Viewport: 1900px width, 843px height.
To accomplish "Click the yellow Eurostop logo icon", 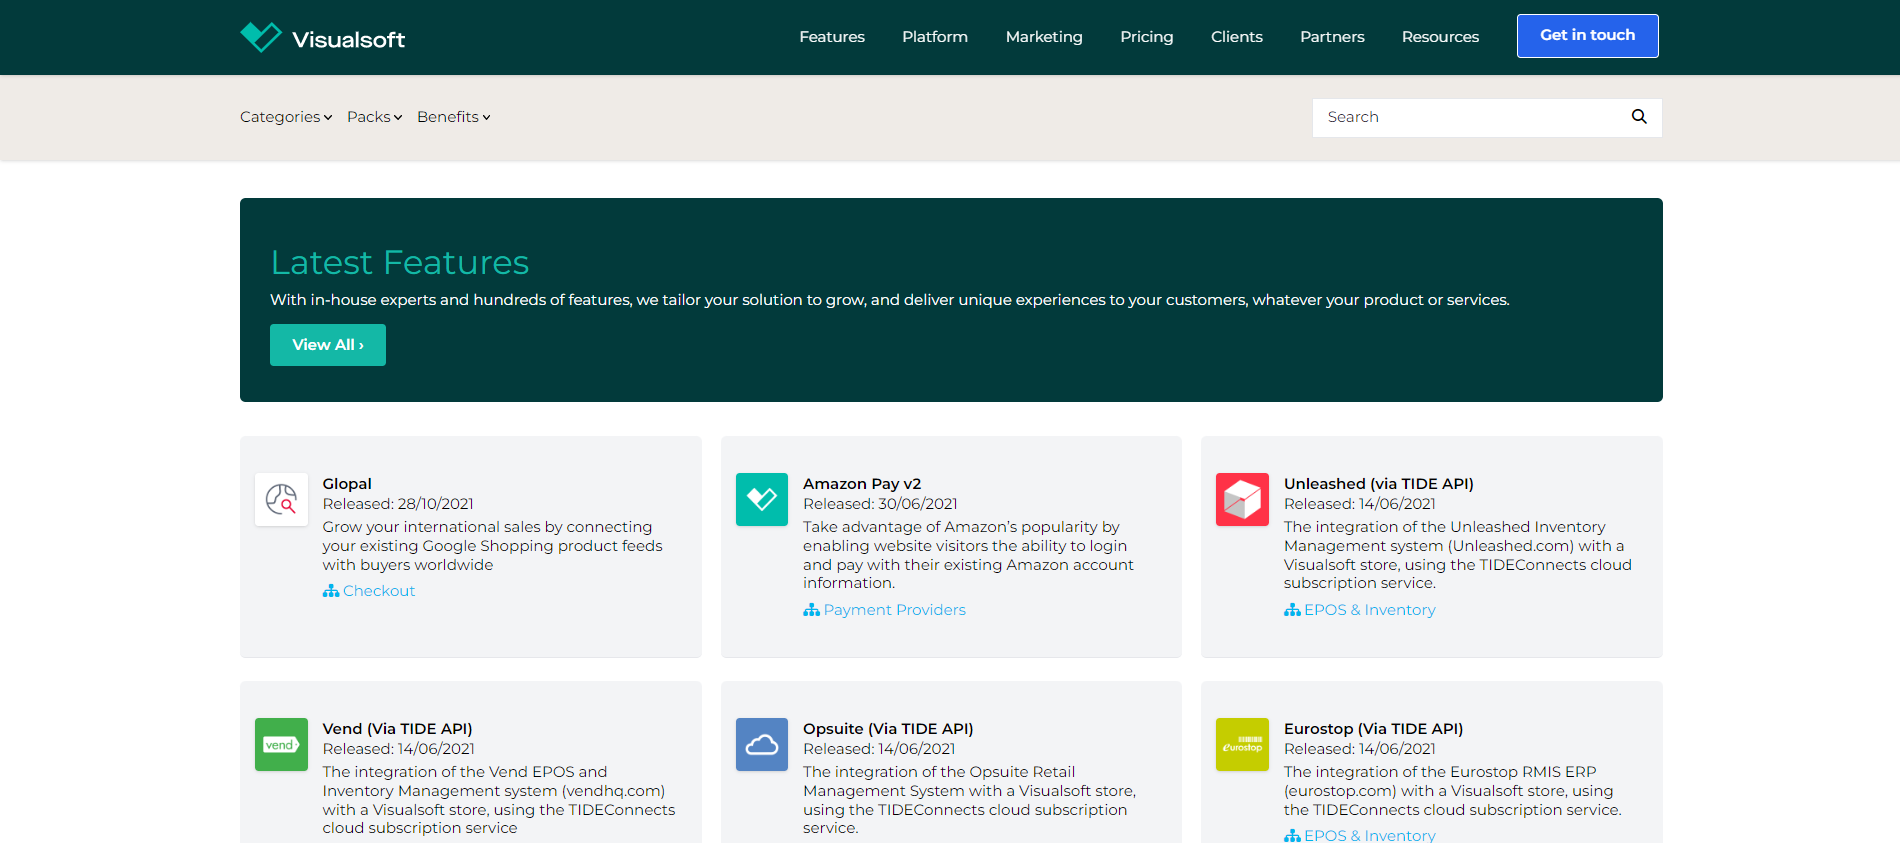I will pos(1241,744).
